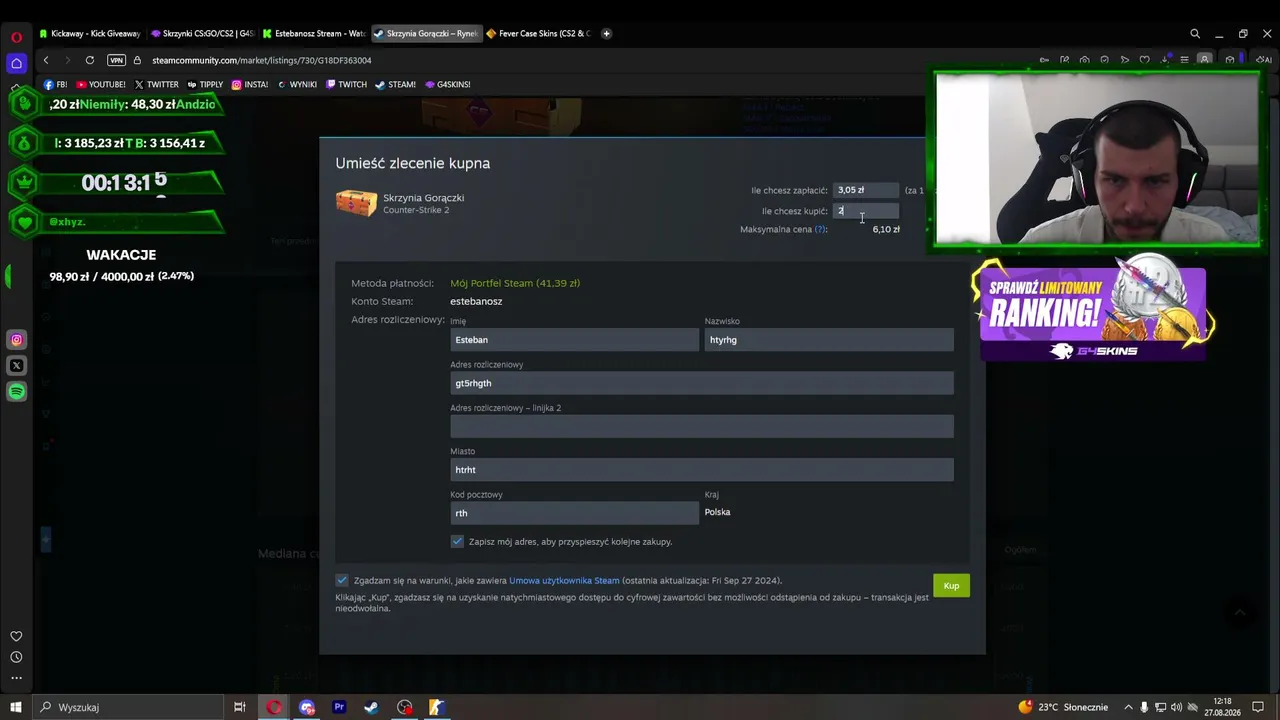
Task: Open Spotify from the Opera sidebar
Action: coord(16,392)
